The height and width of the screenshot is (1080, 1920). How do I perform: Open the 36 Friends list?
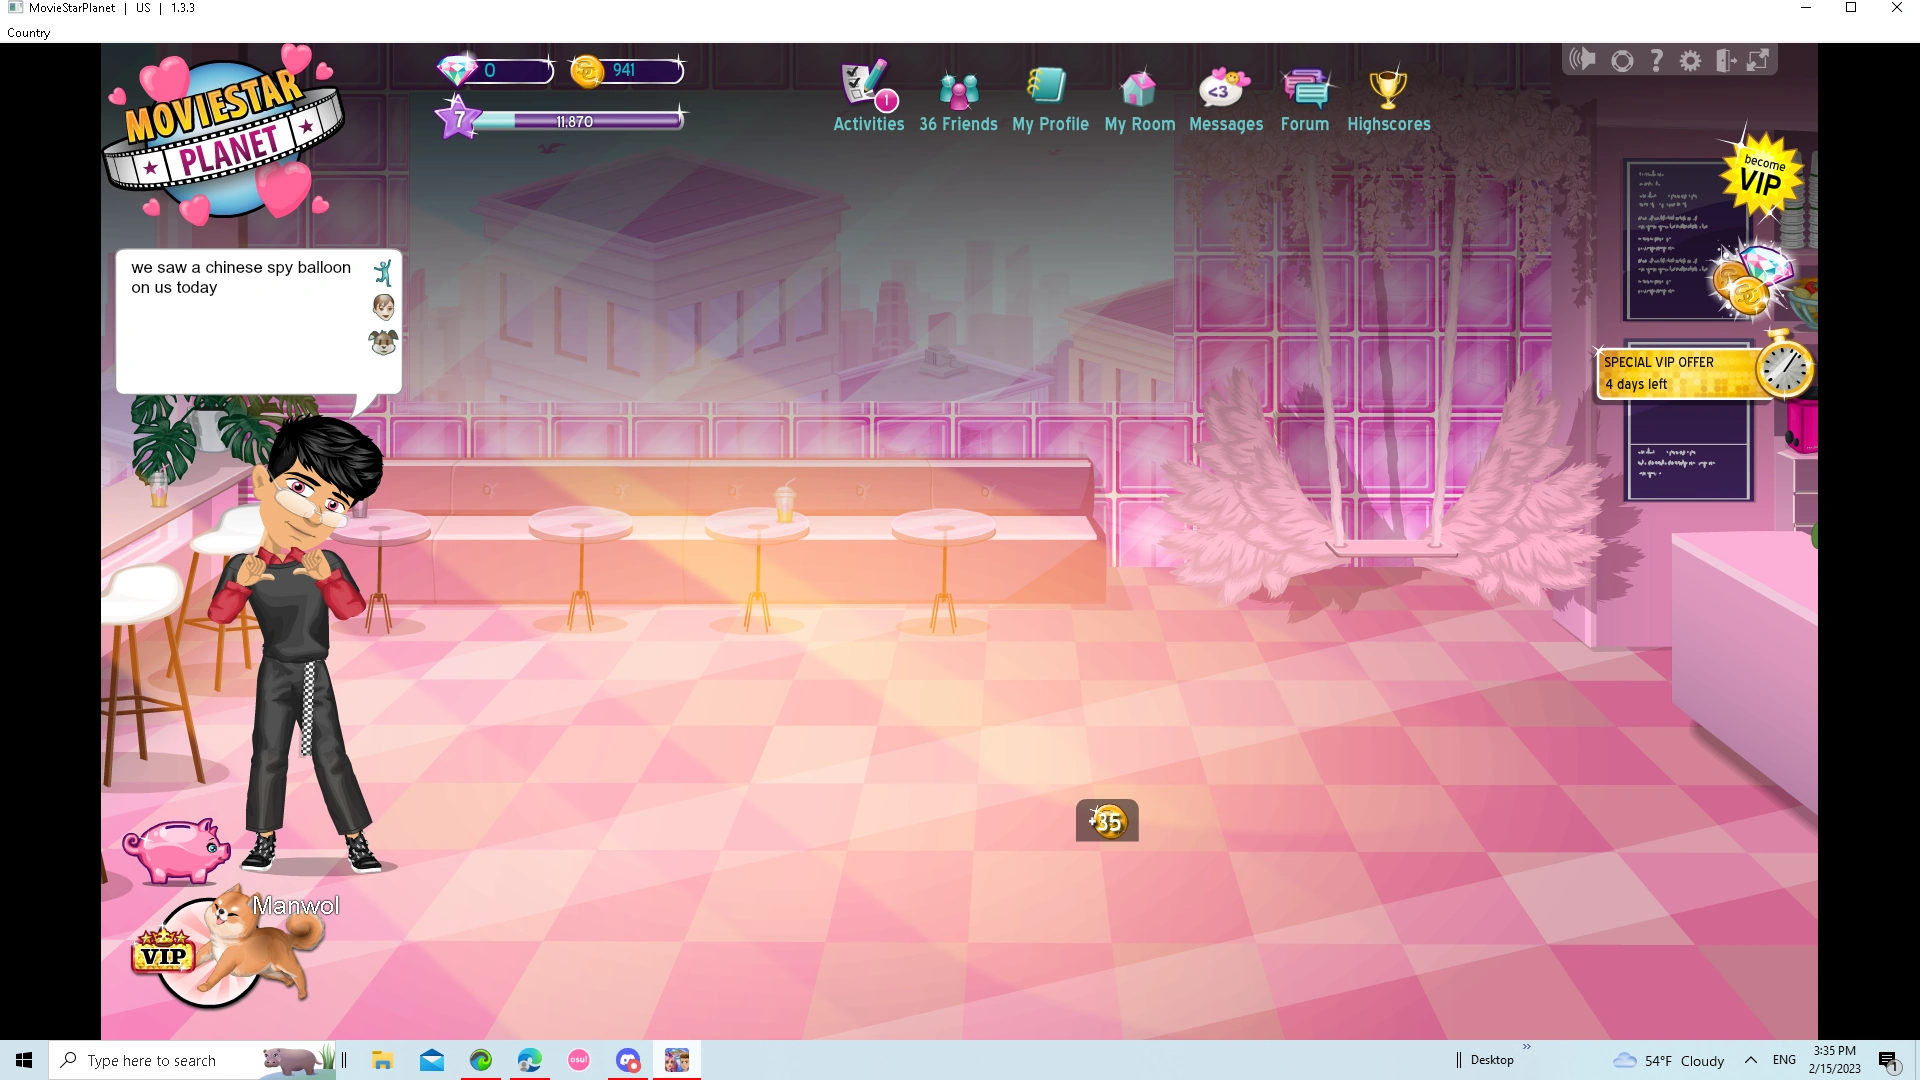coord(958,95)
